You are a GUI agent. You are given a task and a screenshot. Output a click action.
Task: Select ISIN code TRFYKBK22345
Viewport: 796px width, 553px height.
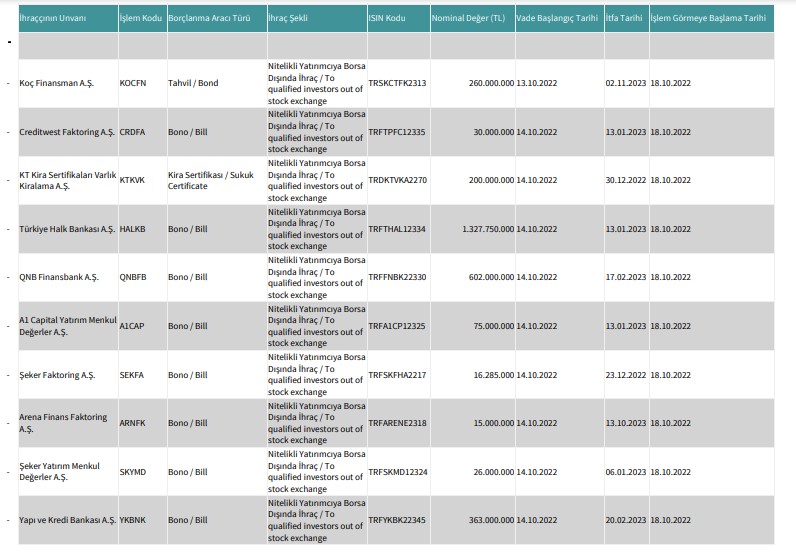click(397, 521)
